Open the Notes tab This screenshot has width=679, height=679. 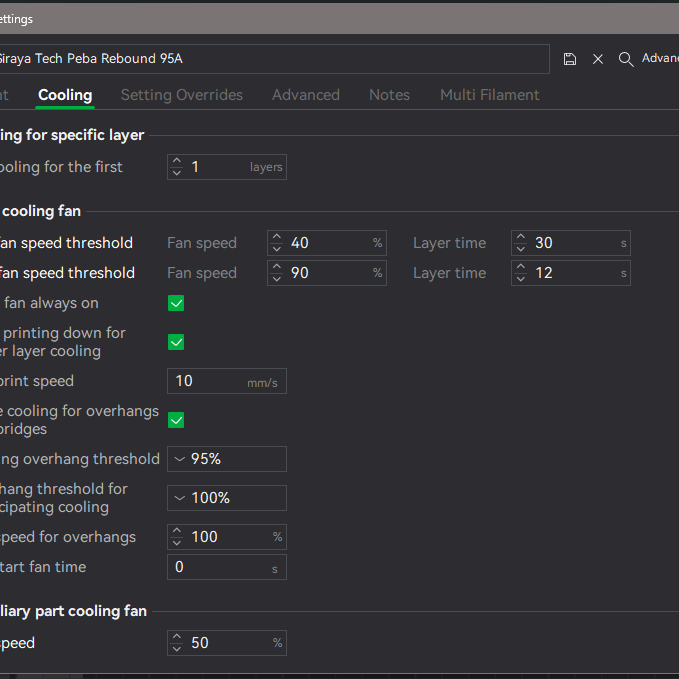(x=389, y=95)
